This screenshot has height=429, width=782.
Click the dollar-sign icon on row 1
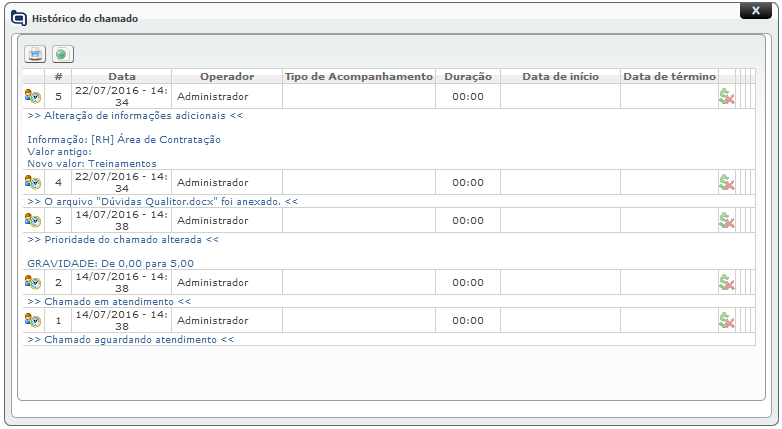click(x=727, y=320)
